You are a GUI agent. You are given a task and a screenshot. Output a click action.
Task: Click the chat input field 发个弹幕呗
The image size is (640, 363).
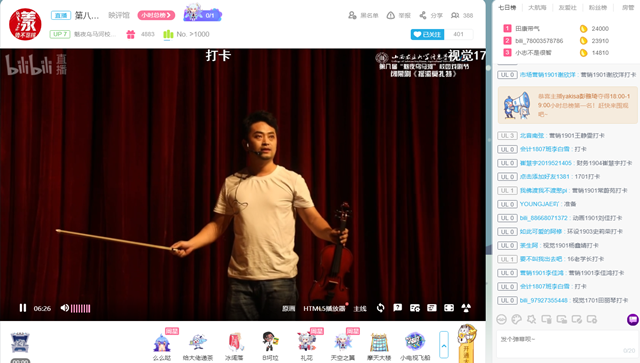[567, 345]
